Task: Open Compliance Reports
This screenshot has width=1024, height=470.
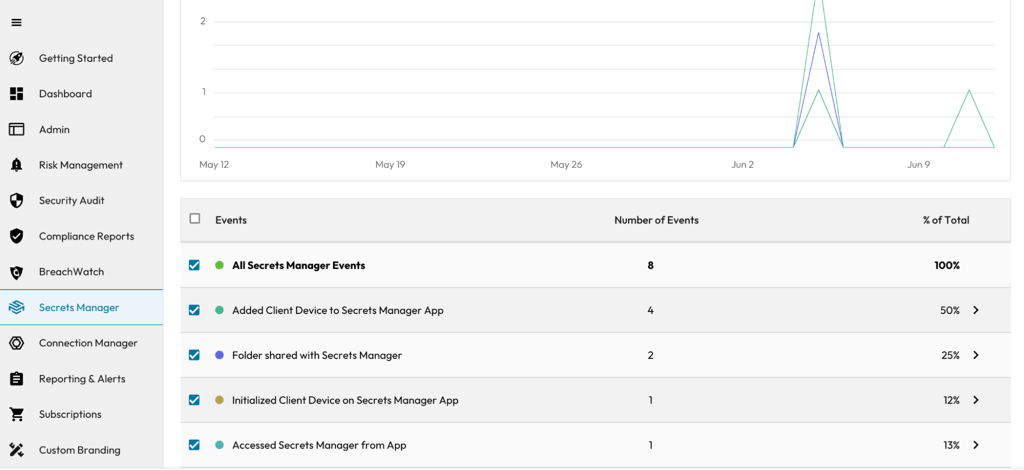Action: (x=87, y=236)
